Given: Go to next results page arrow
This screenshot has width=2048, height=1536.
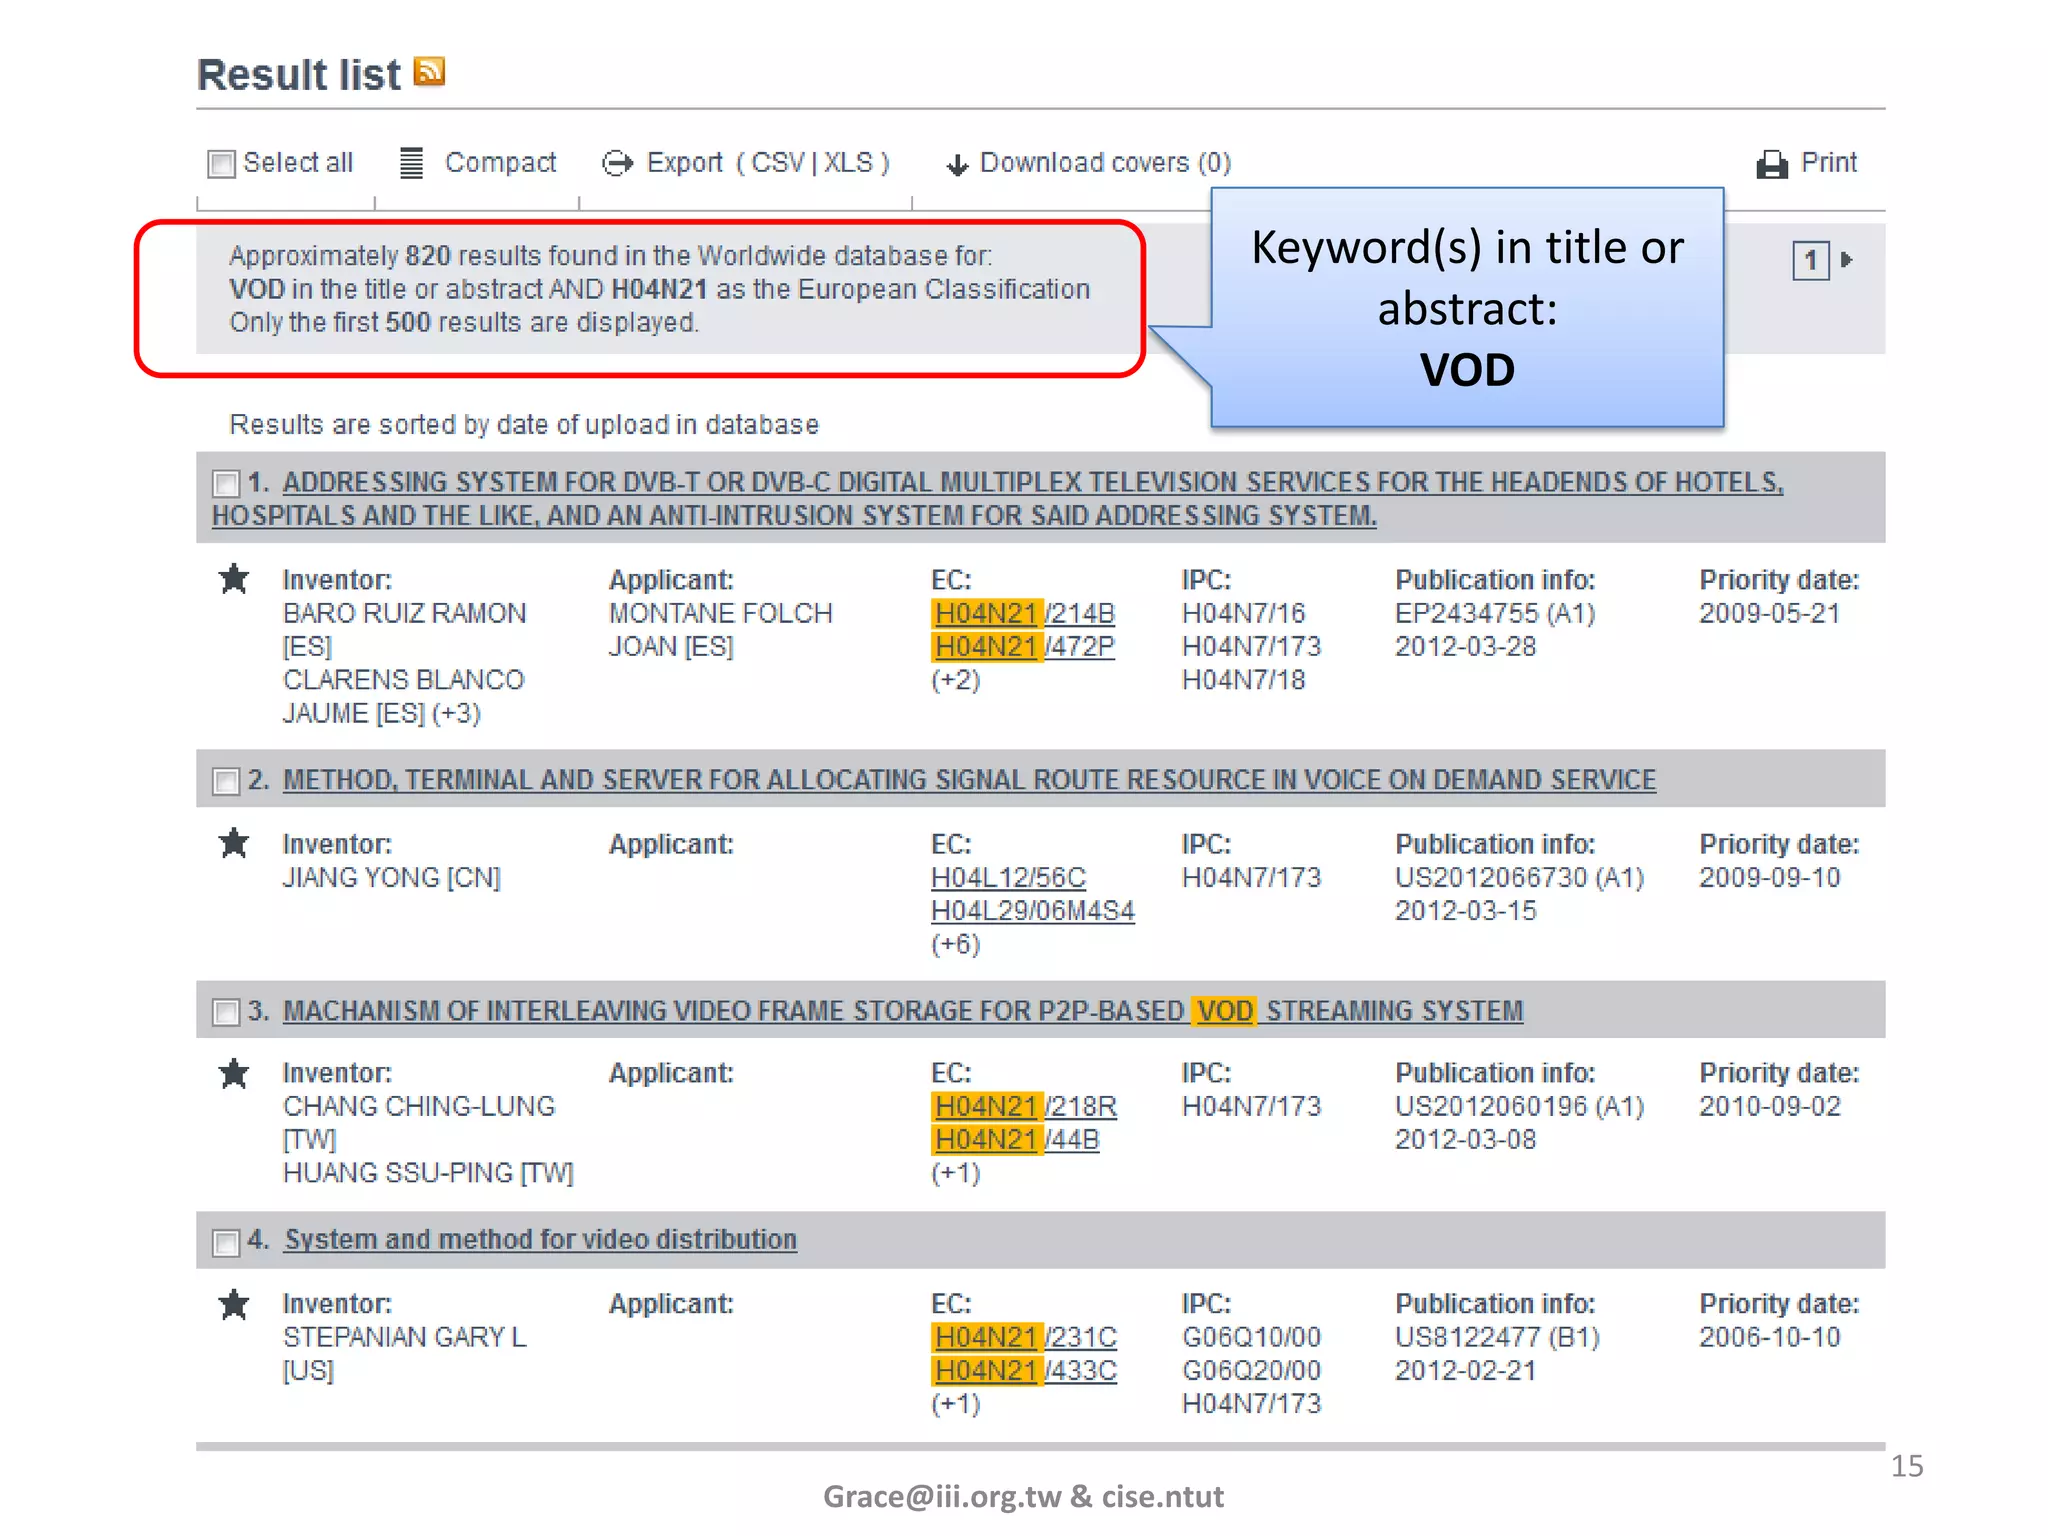Looking at the screenshot, I should tap(1846, 260).
